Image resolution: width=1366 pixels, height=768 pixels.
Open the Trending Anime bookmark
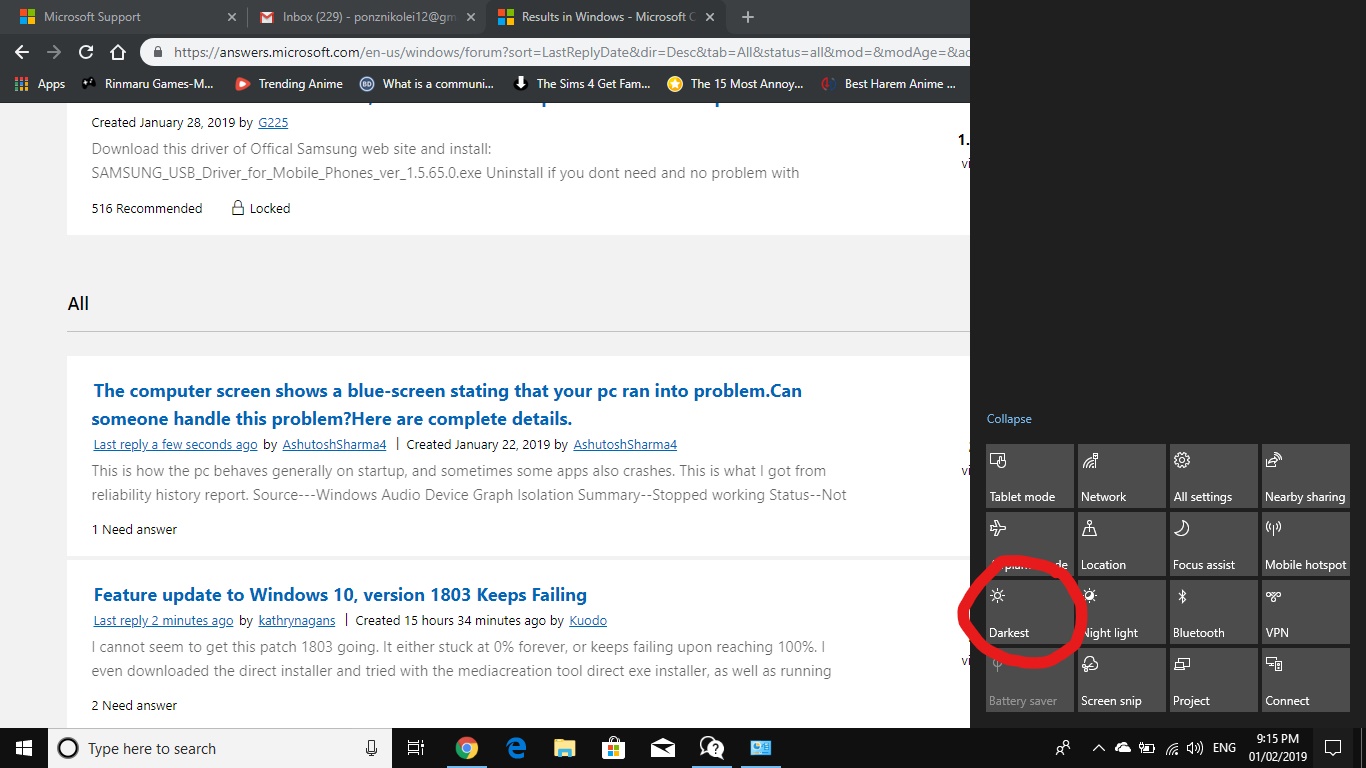(289, 84)
